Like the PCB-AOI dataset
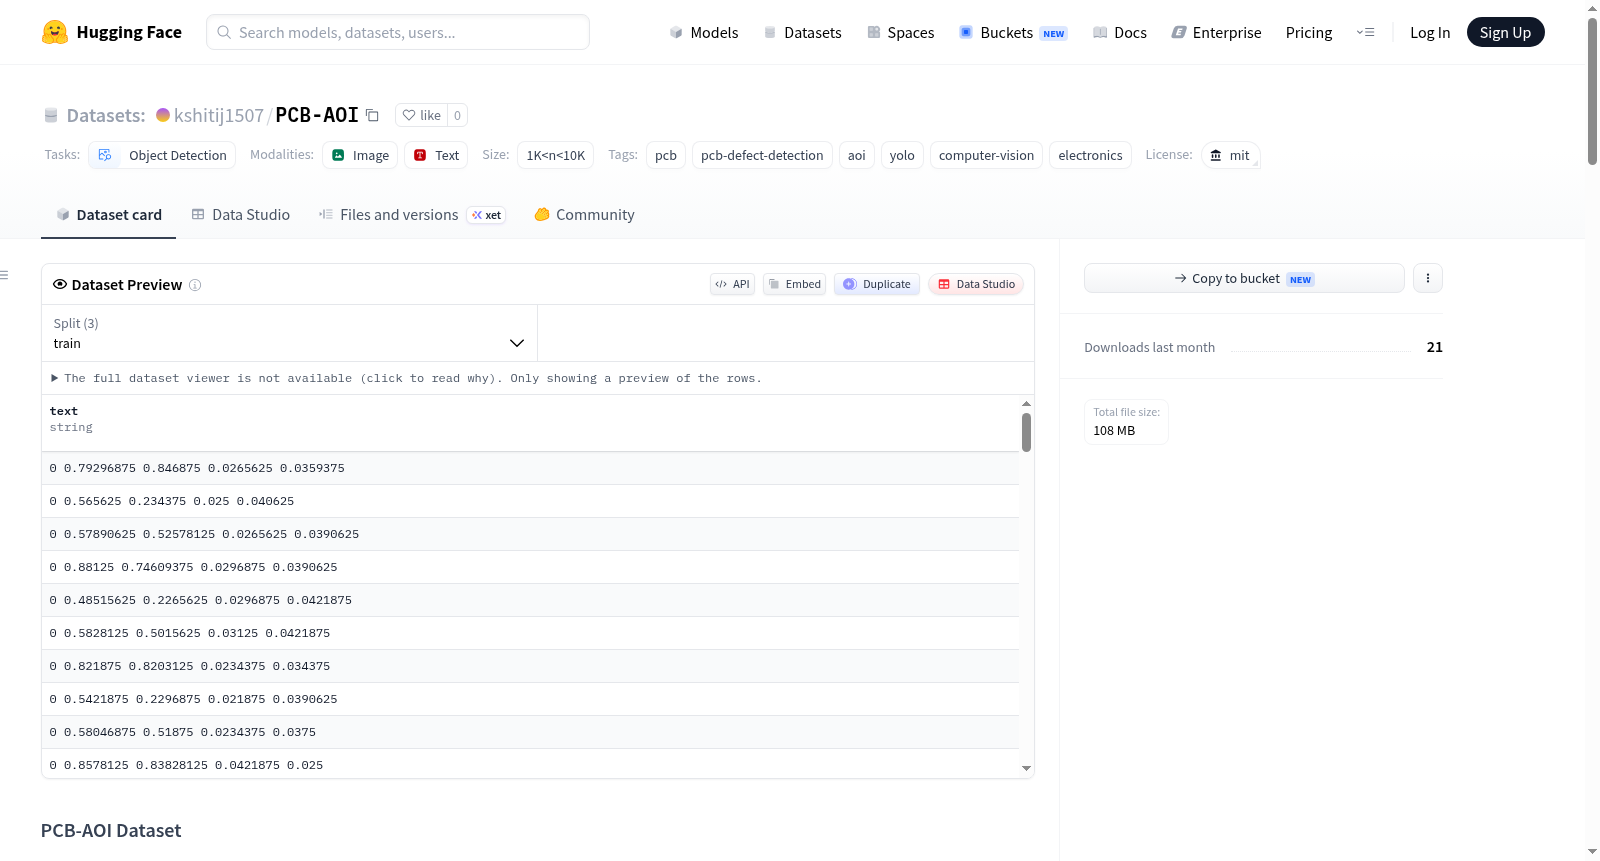1600x861 pixels. (421, 115)
